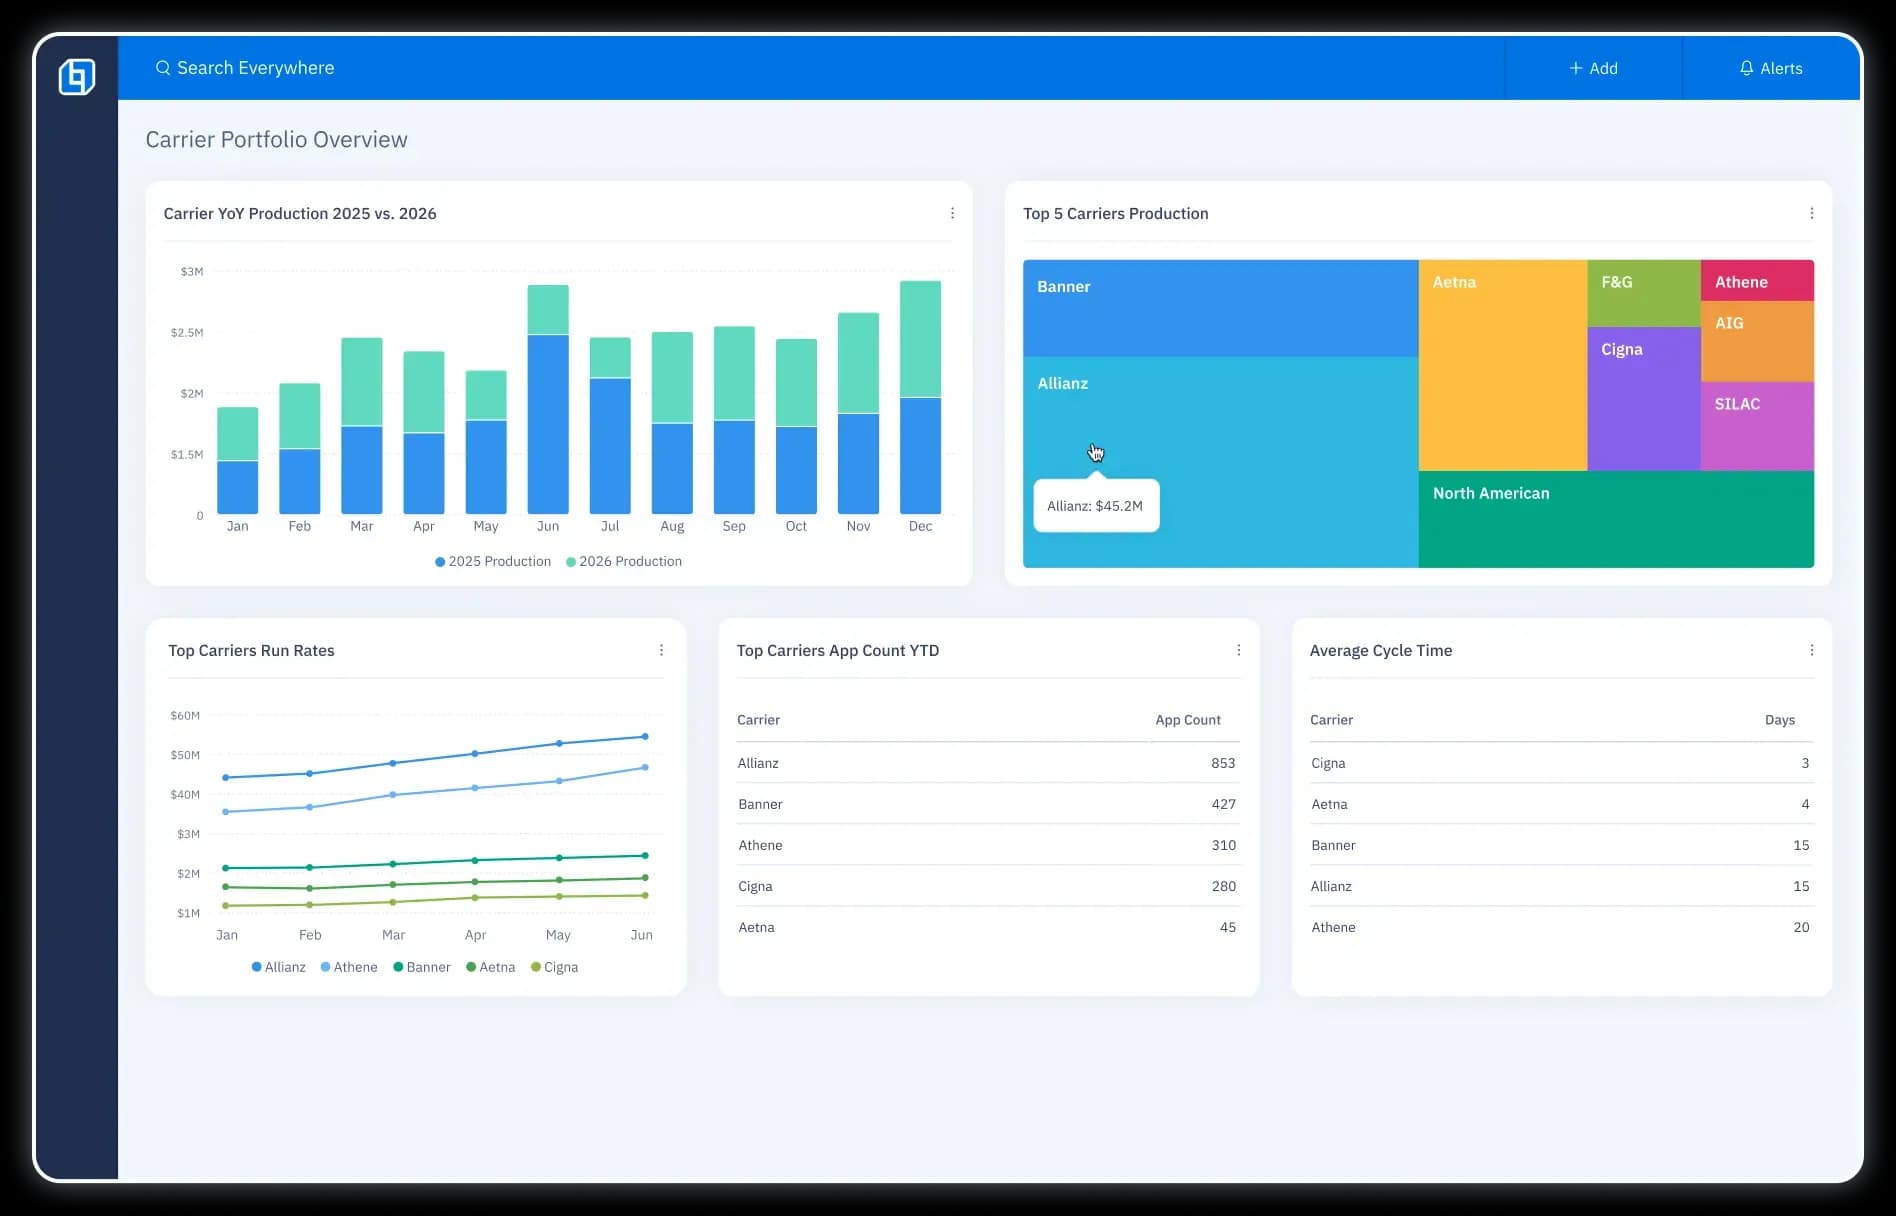Viewport: 1896px width, 1216px height.
Task: Hide the Athene line via legend
Action: click(x=349, y=967)
